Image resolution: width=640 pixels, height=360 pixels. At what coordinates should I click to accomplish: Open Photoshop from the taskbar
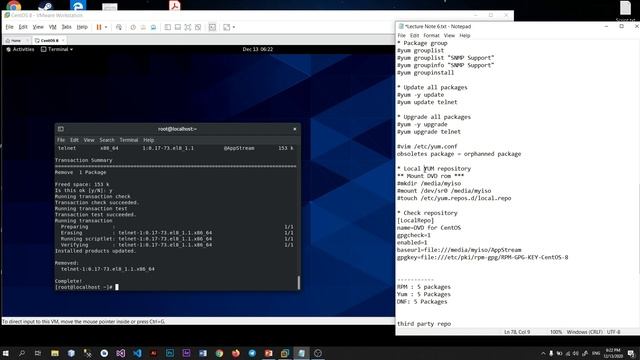pos(170,353)
